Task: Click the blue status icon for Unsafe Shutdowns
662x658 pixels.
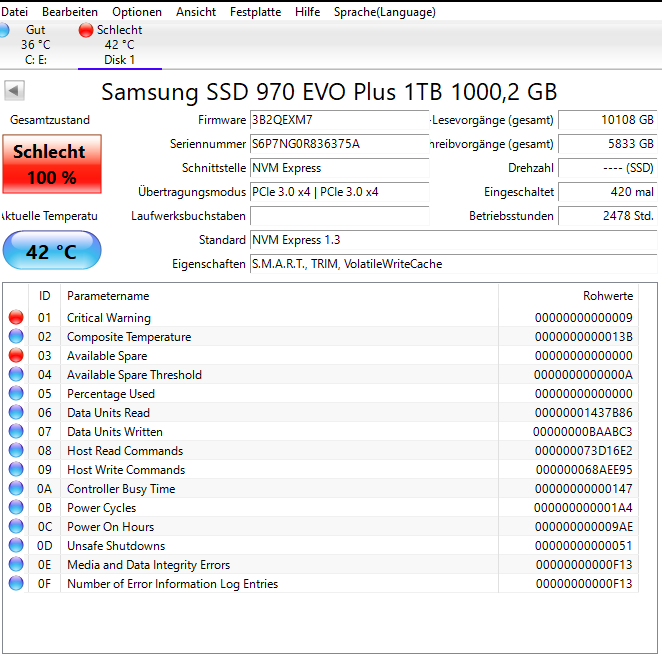Action: 16,545
